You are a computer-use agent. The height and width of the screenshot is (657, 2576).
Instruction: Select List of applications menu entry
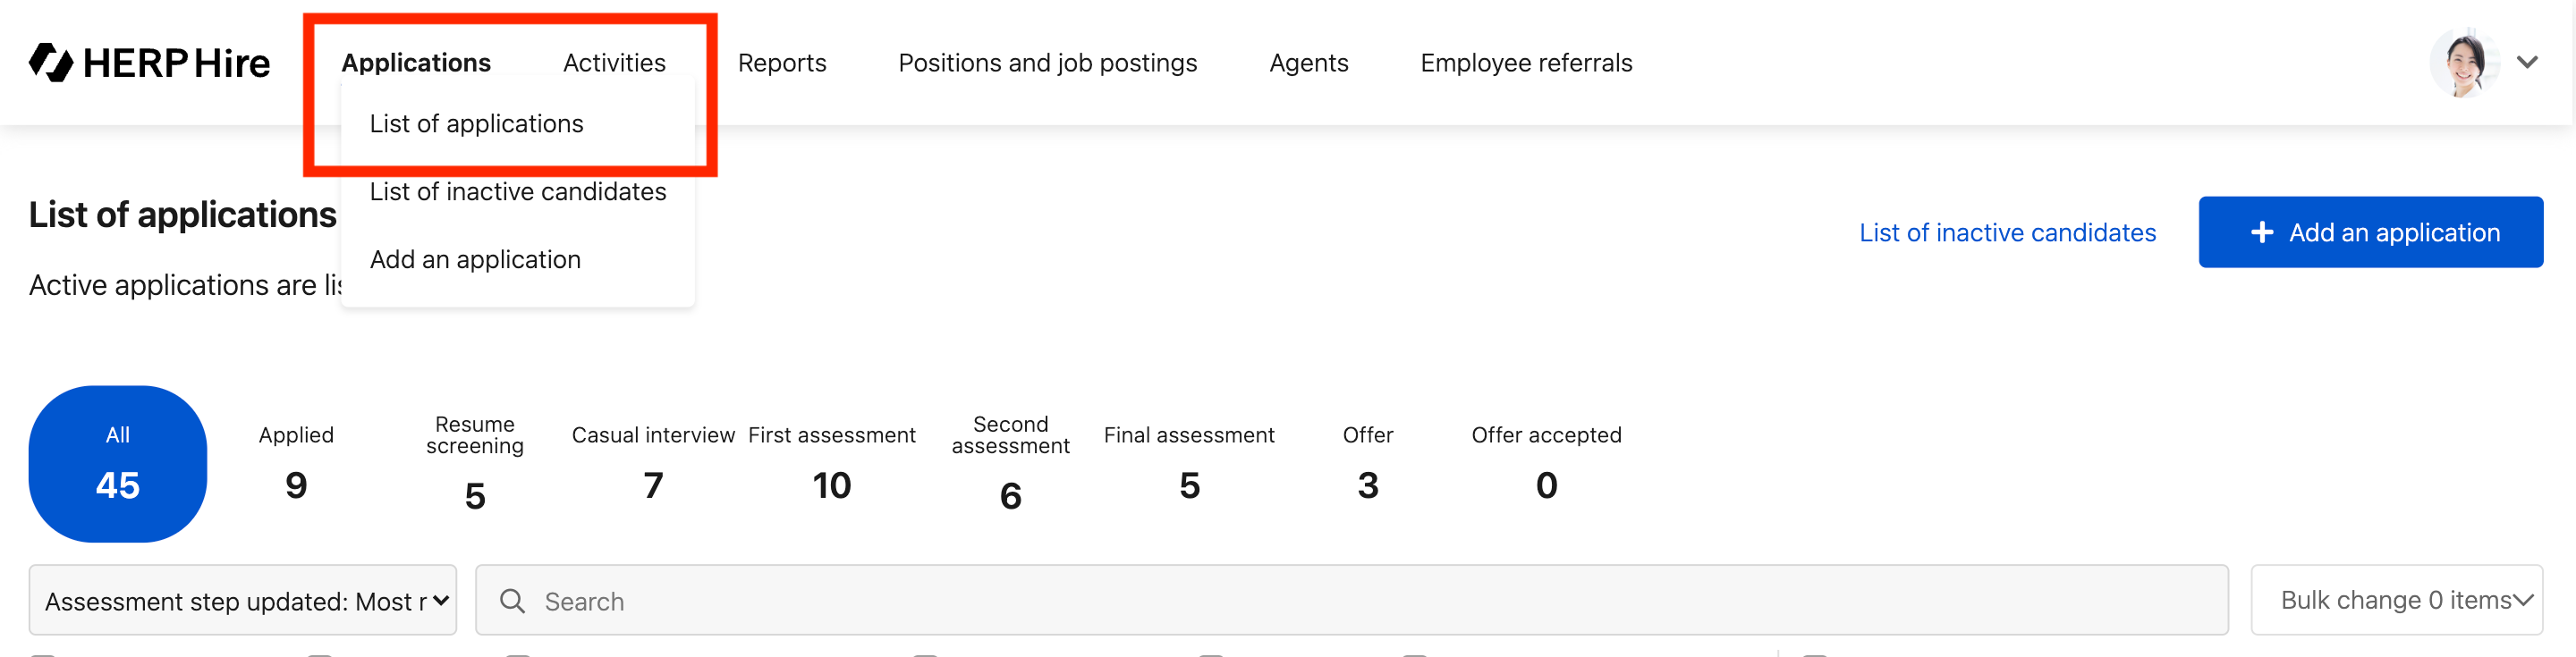pyautogui.click(x=476, y=124)
